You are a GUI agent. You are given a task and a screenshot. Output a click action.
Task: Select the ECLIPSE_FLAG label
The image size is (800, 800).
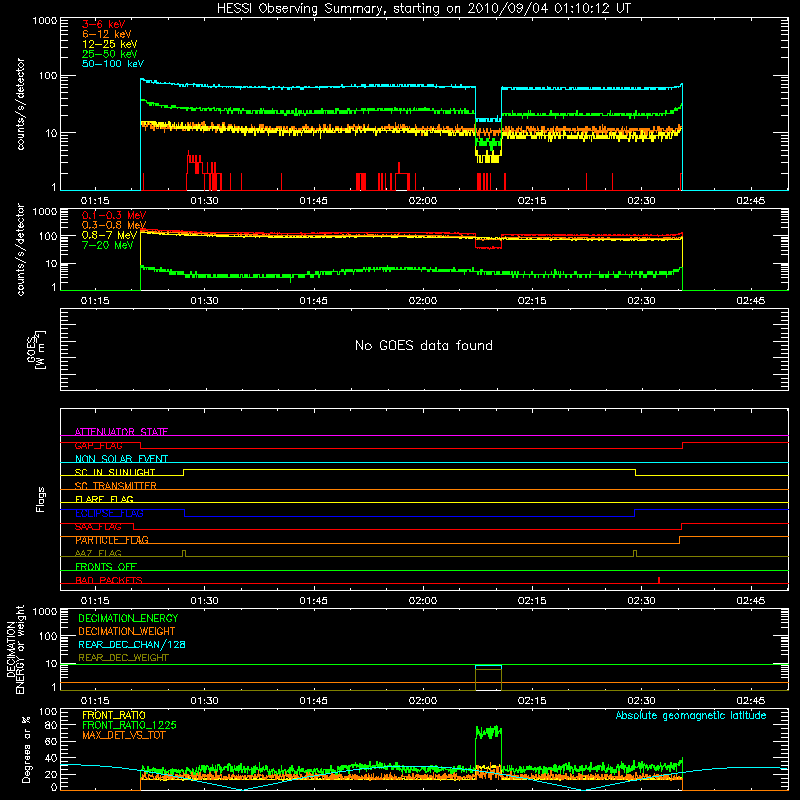pos(109,513)
